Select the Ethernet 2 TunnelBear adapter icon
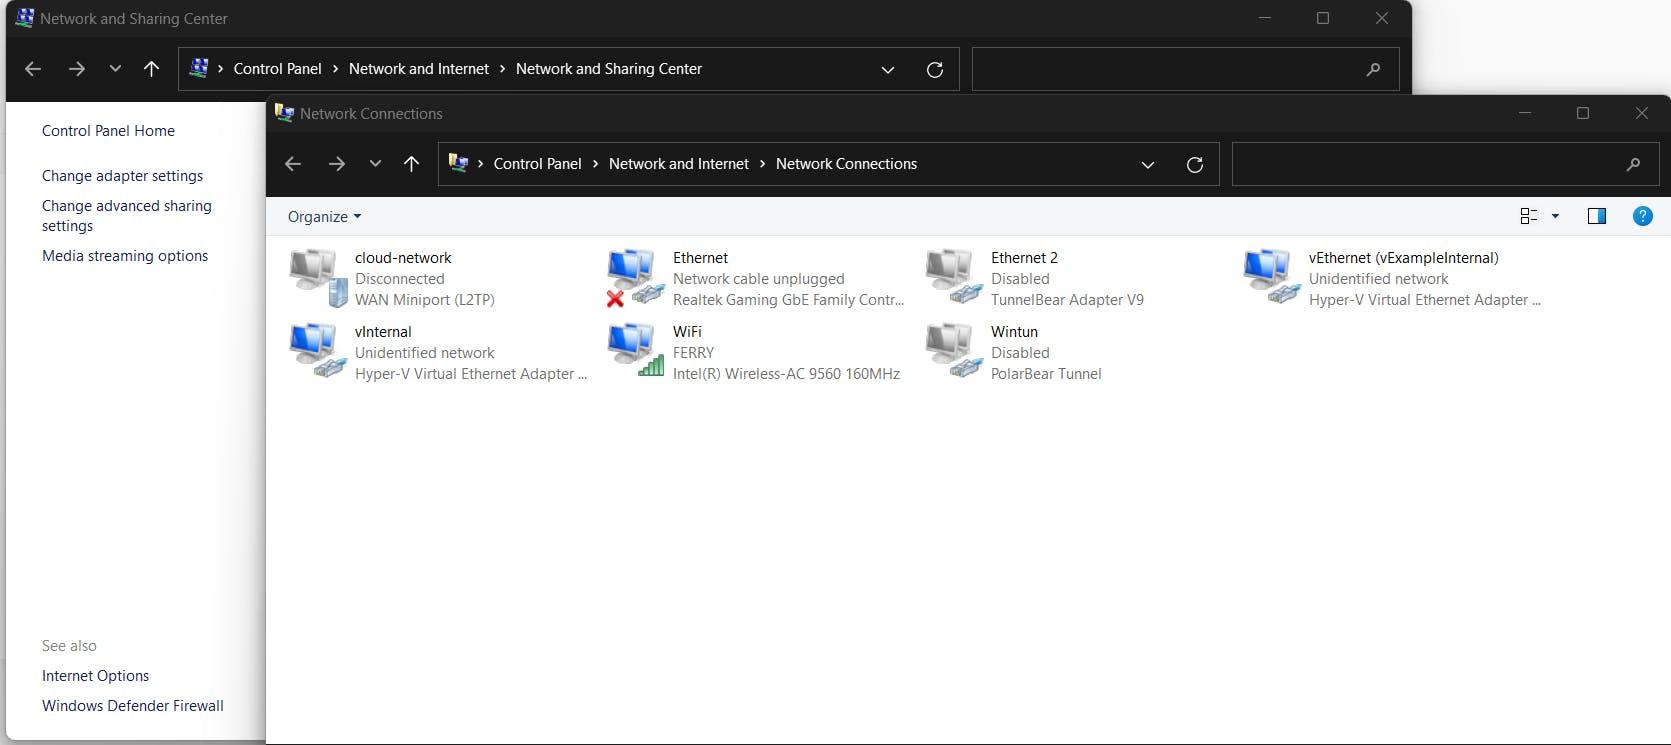Screen dimensions: 1671x745 (954, 278)
